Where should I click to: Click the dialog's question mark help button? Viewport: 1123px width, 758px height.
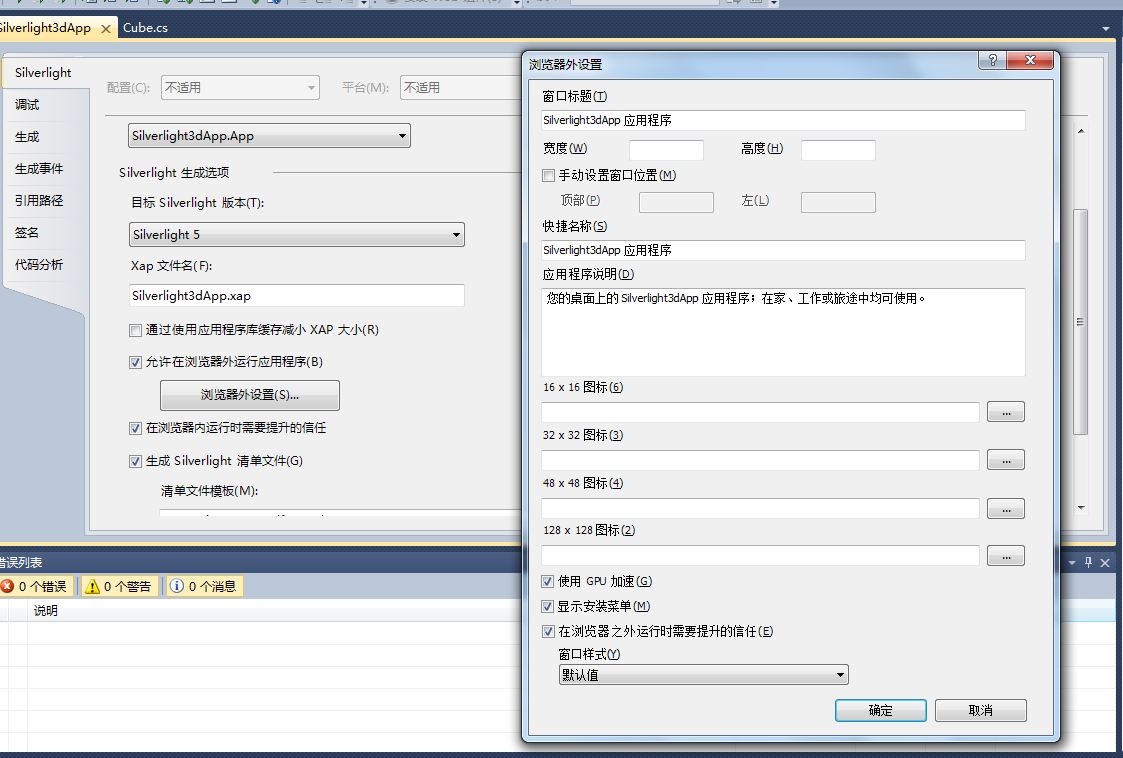[x=992, y=61]
